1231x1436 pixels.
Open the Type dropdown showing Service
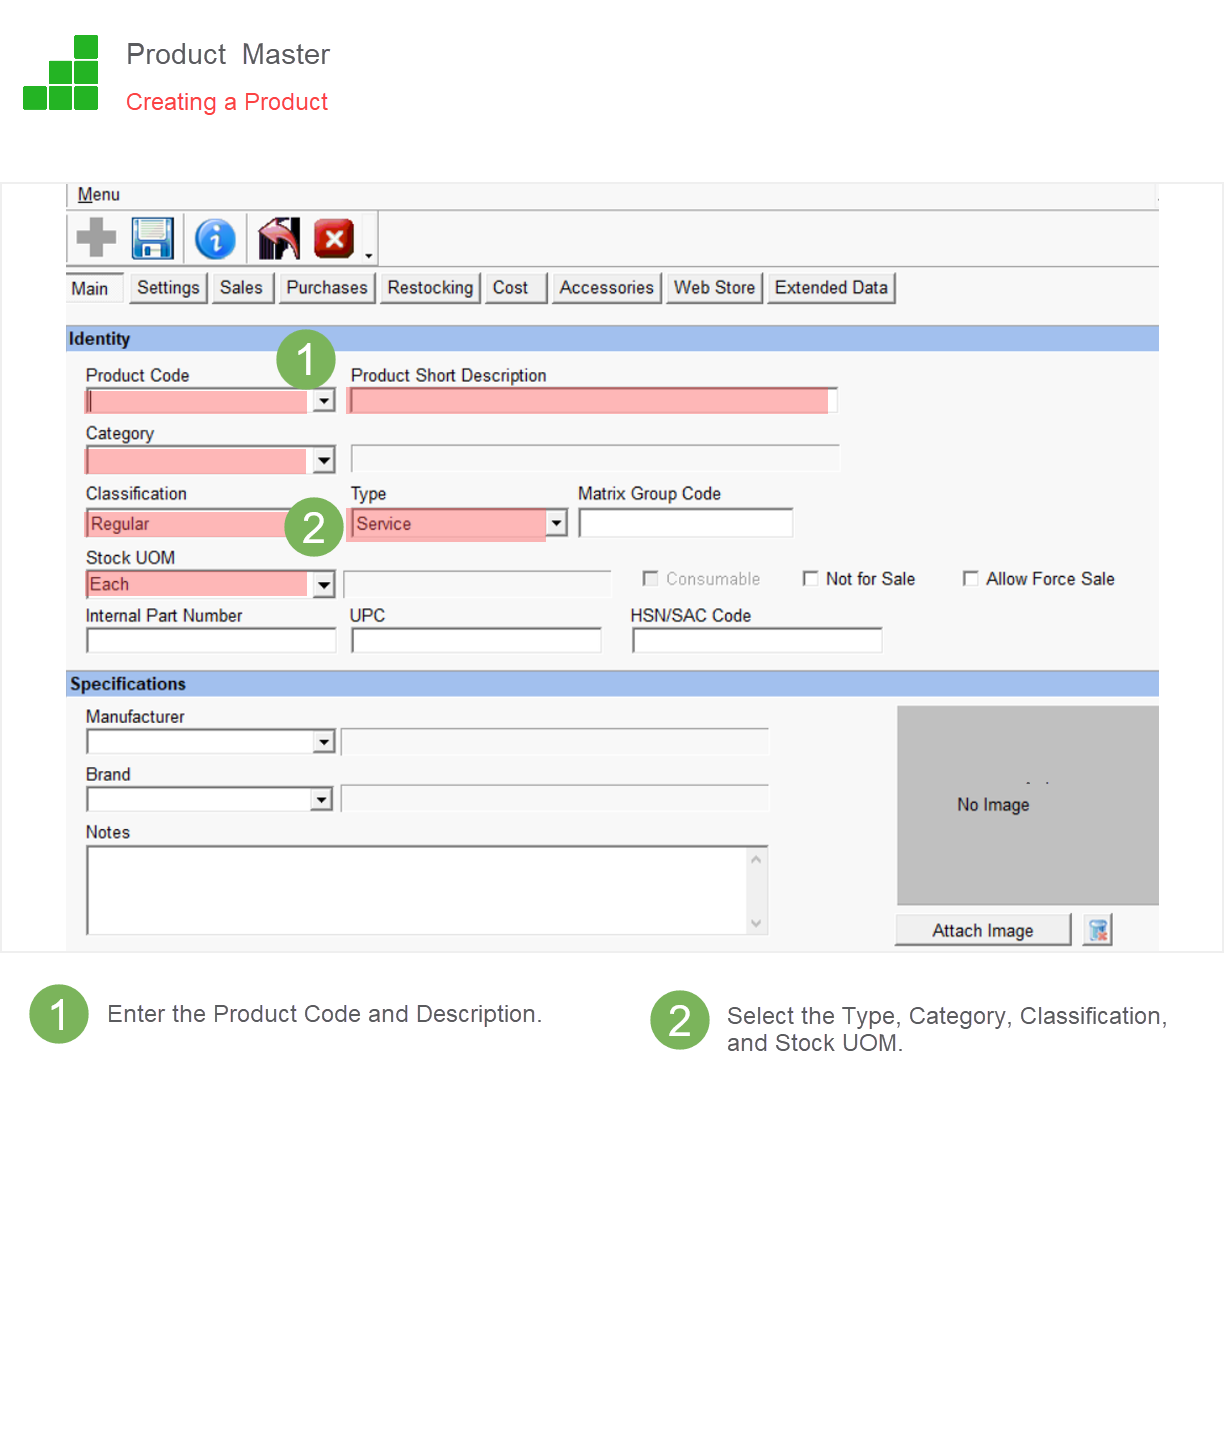pyautogui.click(x=557, y=523)
